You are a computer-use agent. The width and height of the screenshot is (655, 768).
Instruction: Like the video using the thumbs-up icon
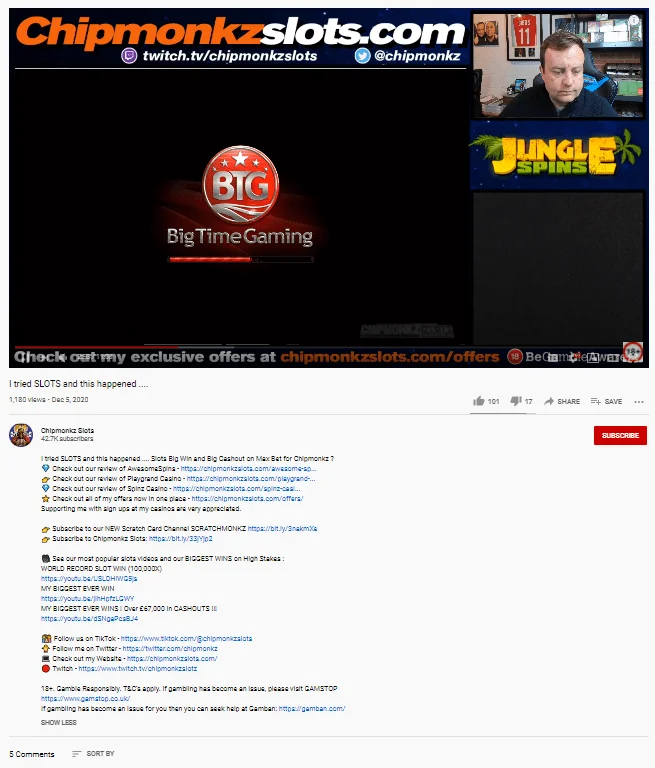click(x=479, y=401)
